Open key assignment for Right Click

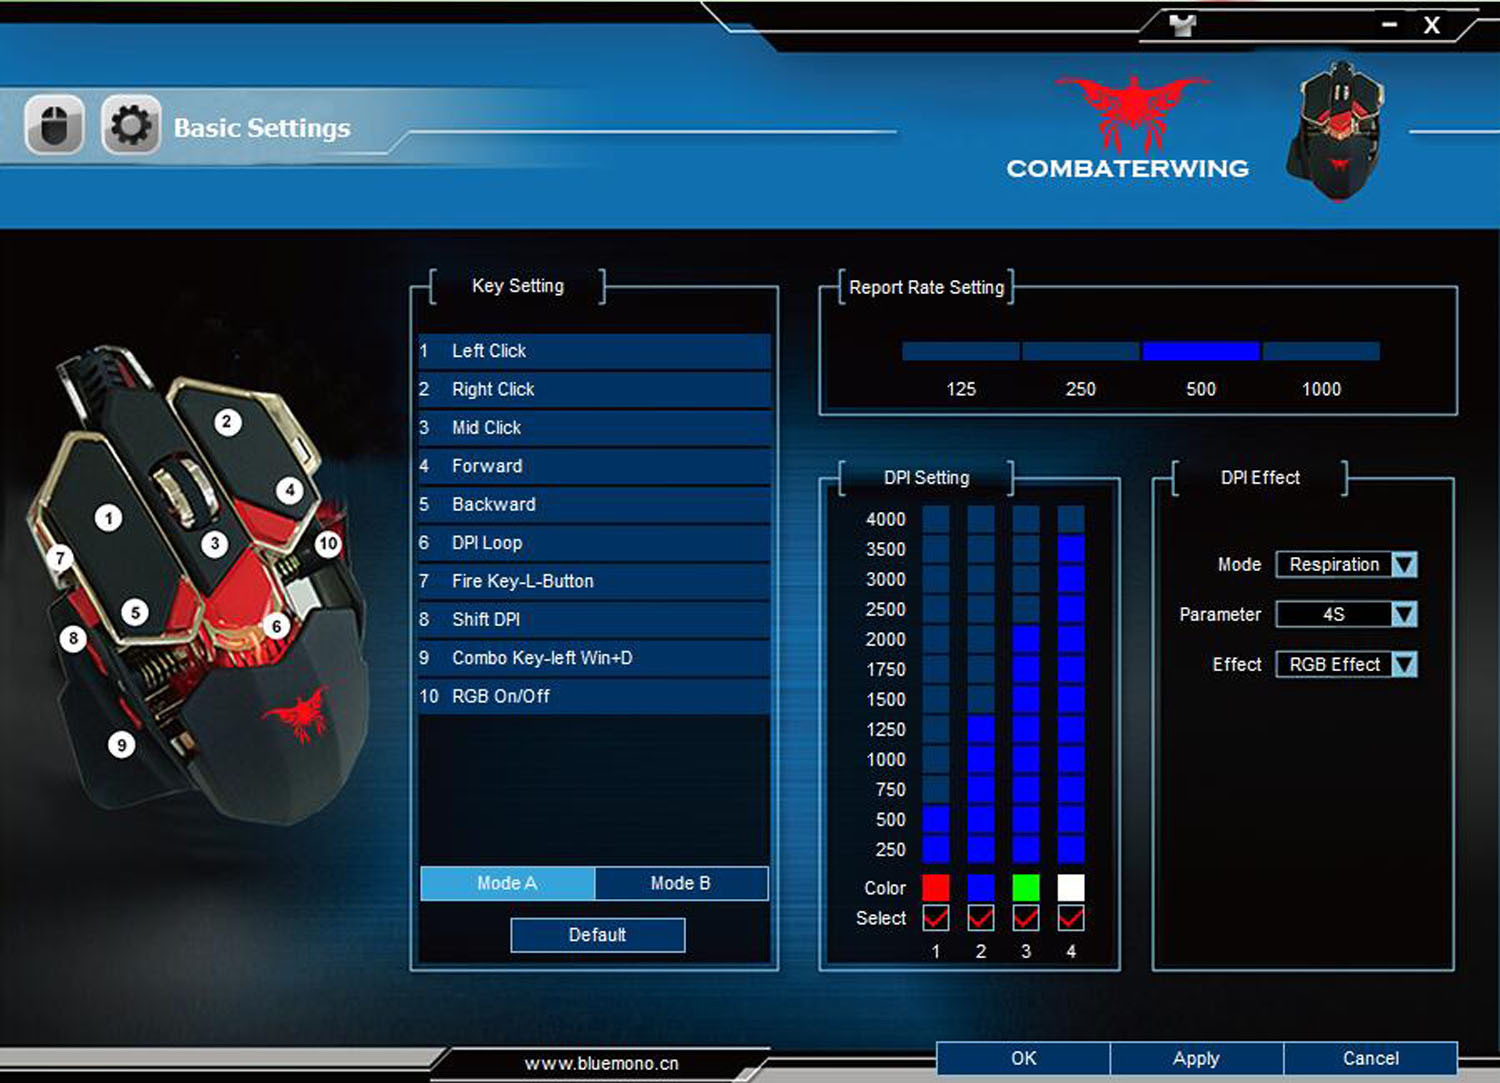595,389
